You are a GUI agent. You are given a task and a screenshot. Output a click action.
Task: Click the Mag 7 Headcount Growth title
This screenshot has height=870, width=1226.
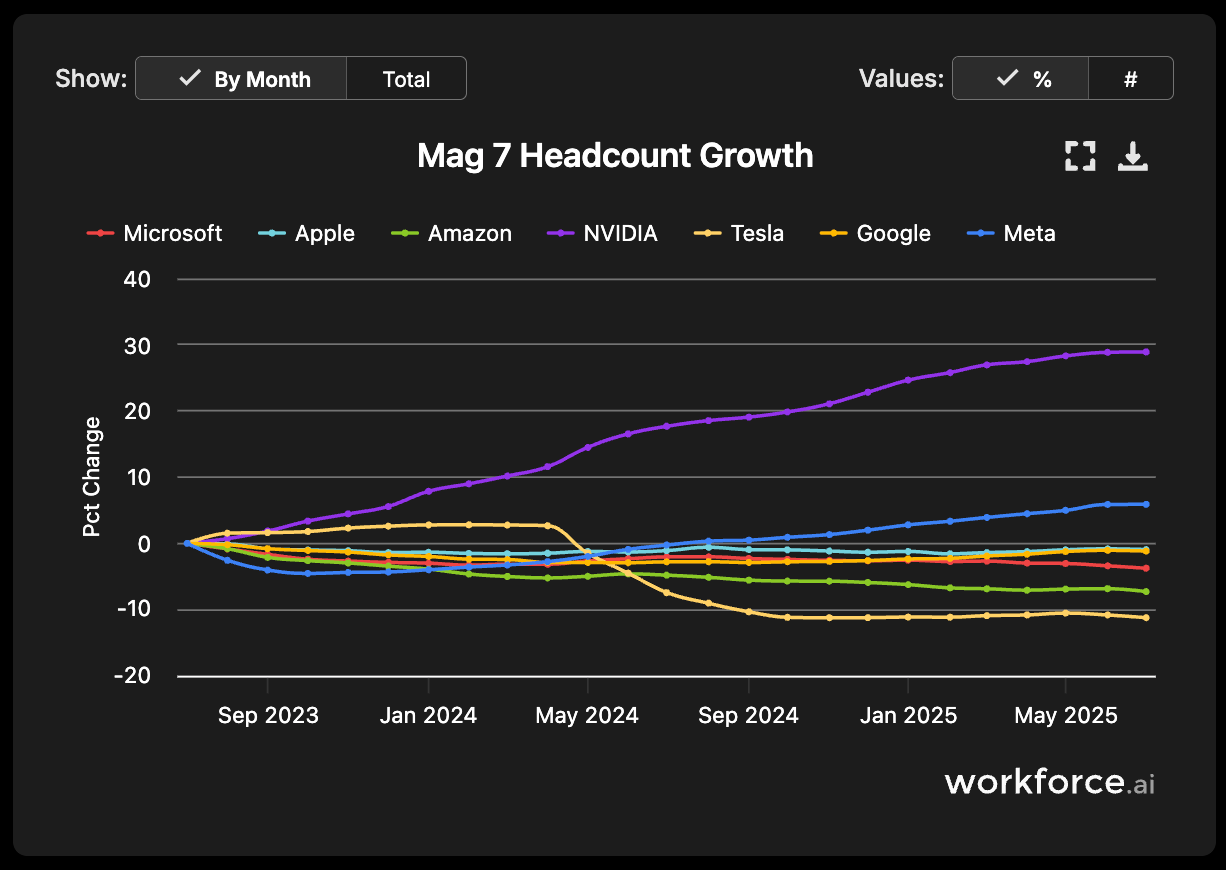[x=615, y=156]
